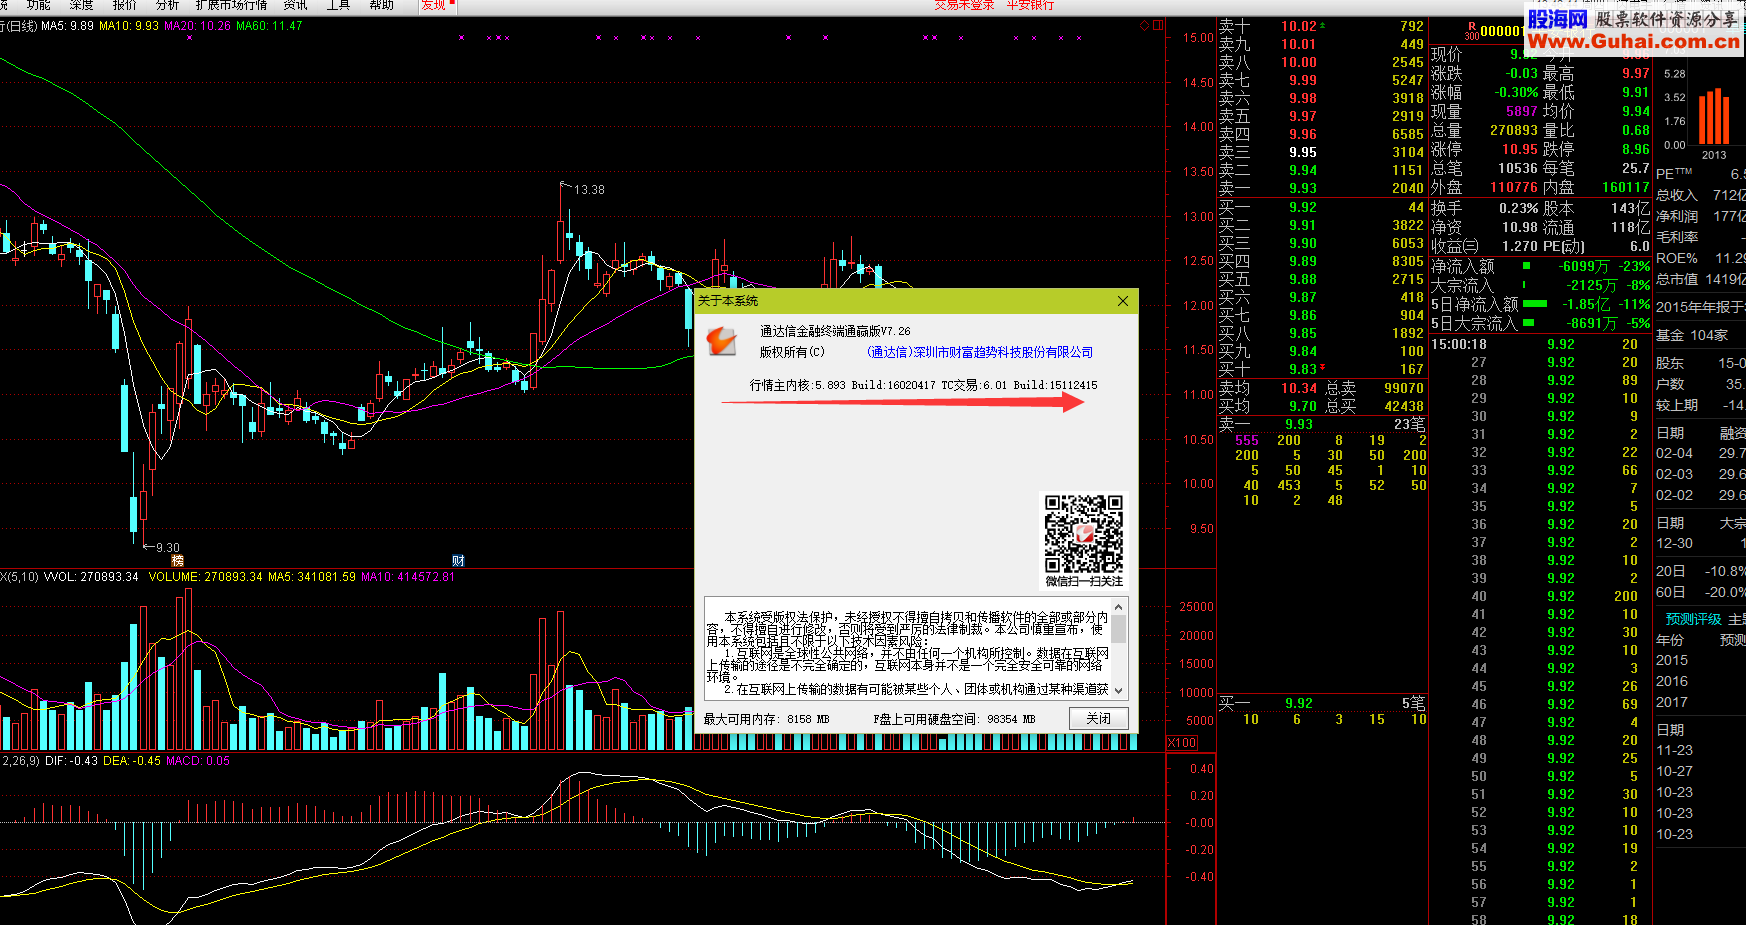Click the MACD: 0.05 indicator label
The width and height of the screenshot is (1746, 925).
point(198,761)
